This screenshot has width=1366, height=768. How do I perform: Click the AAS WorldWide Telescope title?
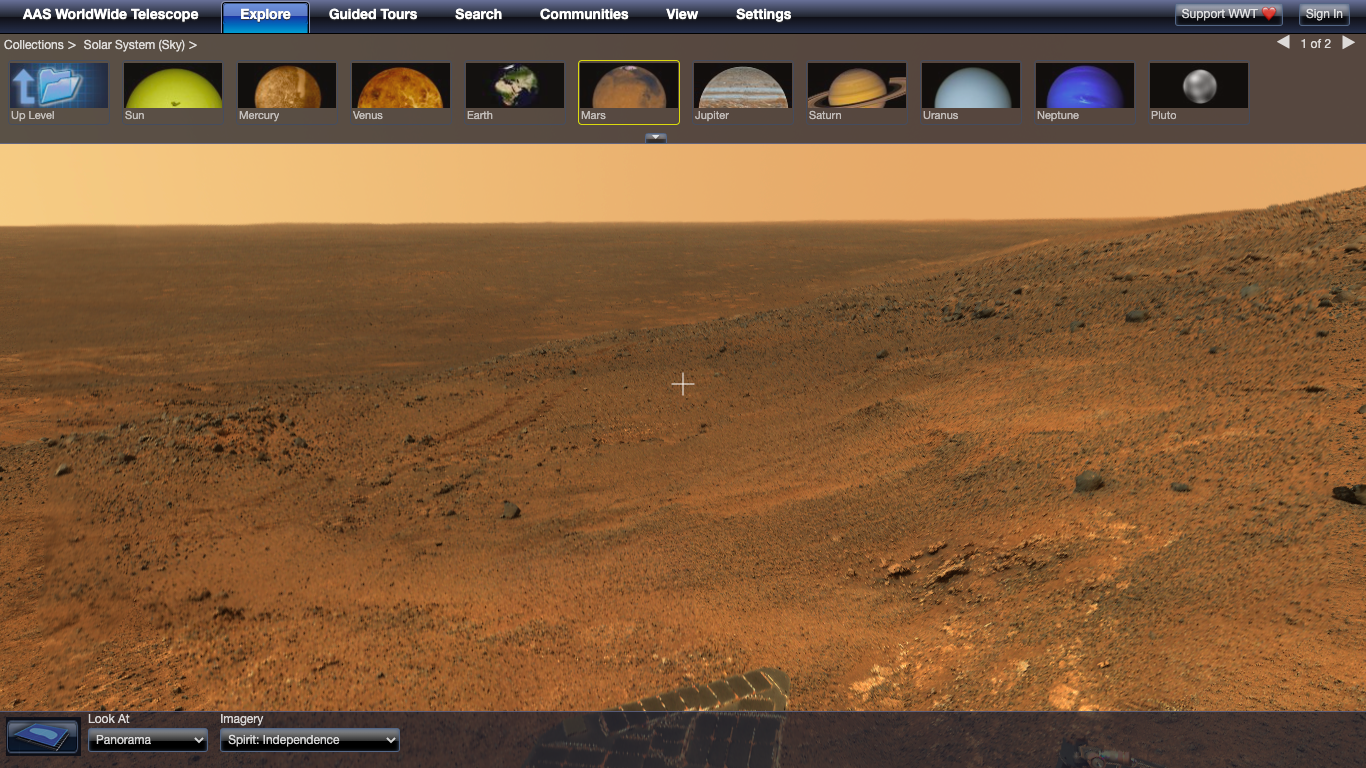coord(111,15)
